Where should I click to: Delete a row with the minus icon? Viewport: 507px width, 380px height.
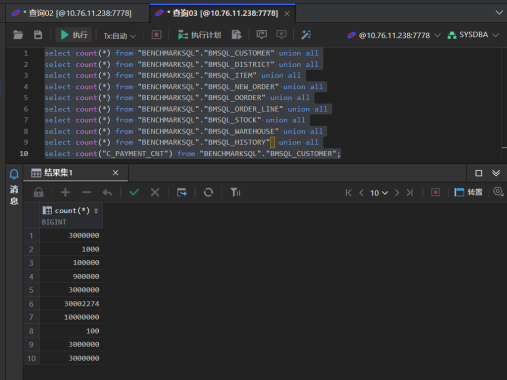pyautogui.click(x=86, y=192)
